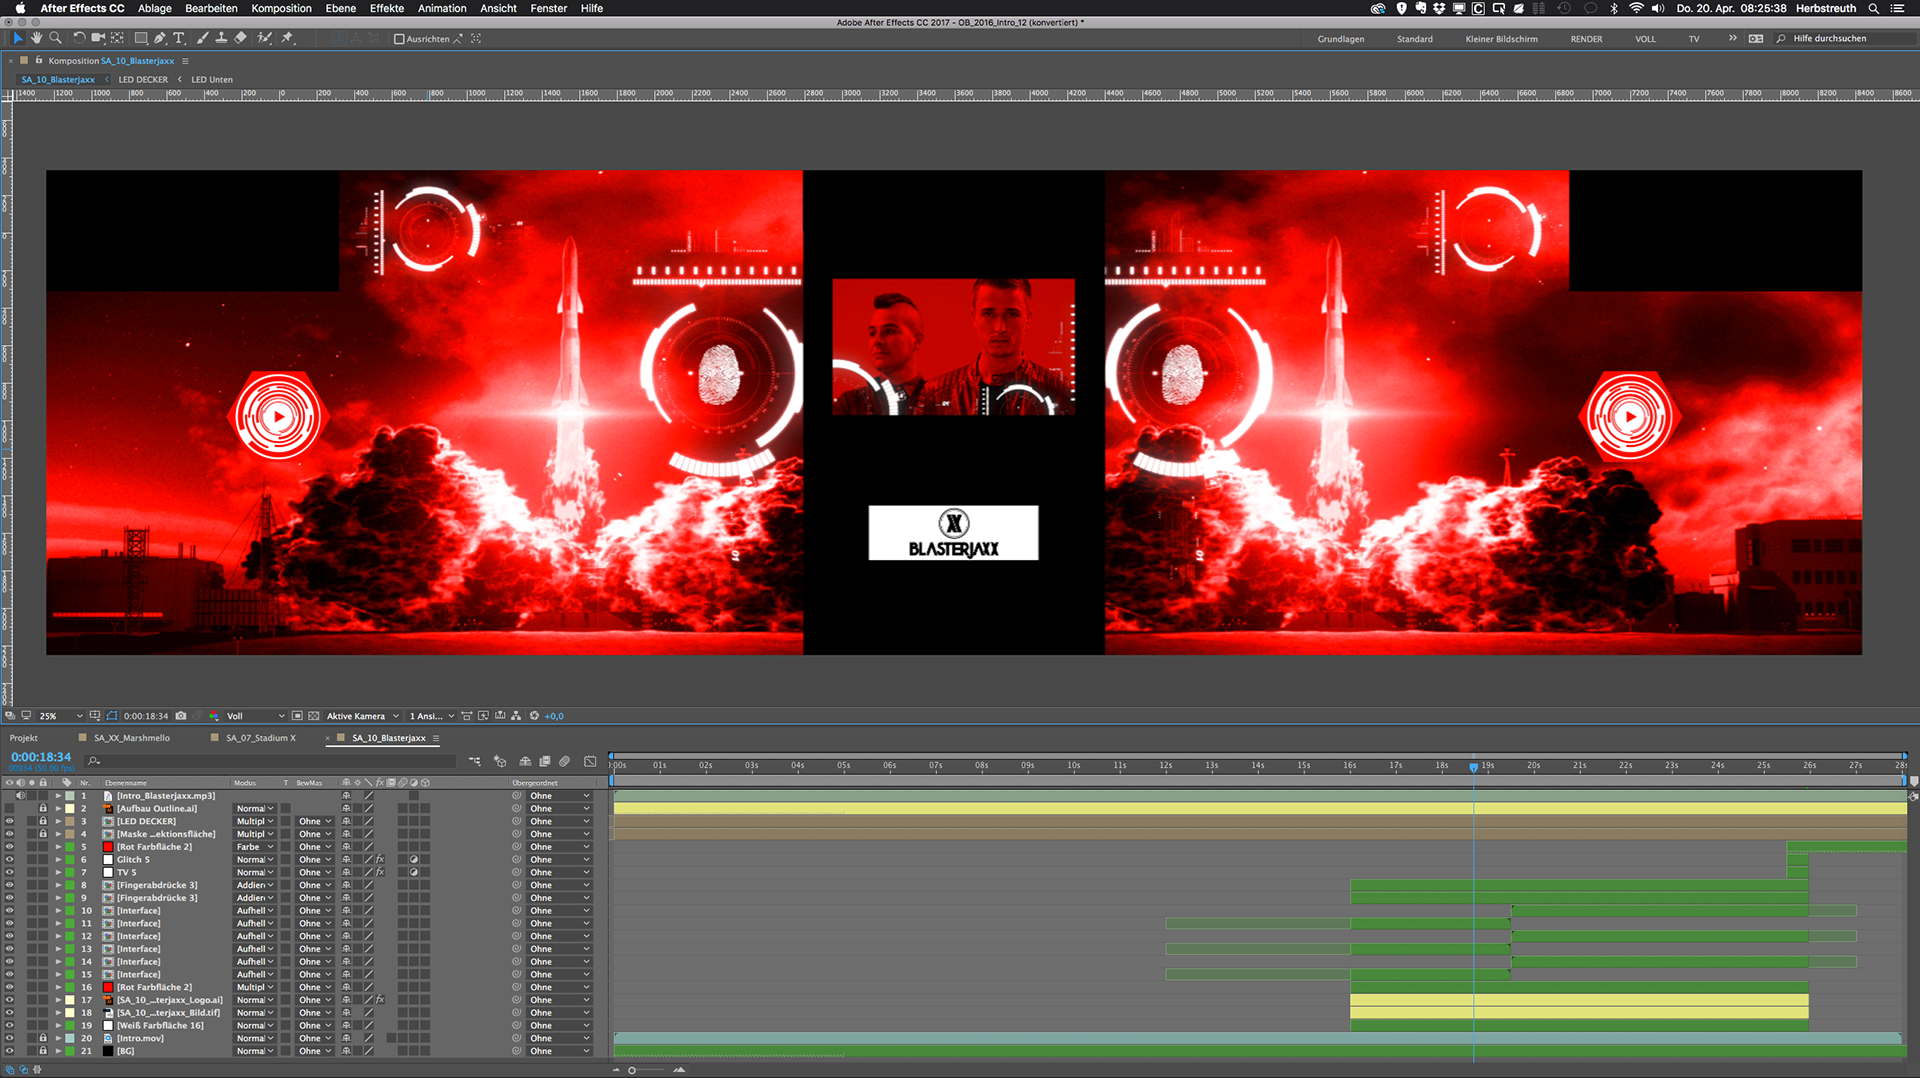Mute audio of Intro_Blasterjaxx.mp3 layer
Screen dimensions: 1920x1078
[20, 796]
